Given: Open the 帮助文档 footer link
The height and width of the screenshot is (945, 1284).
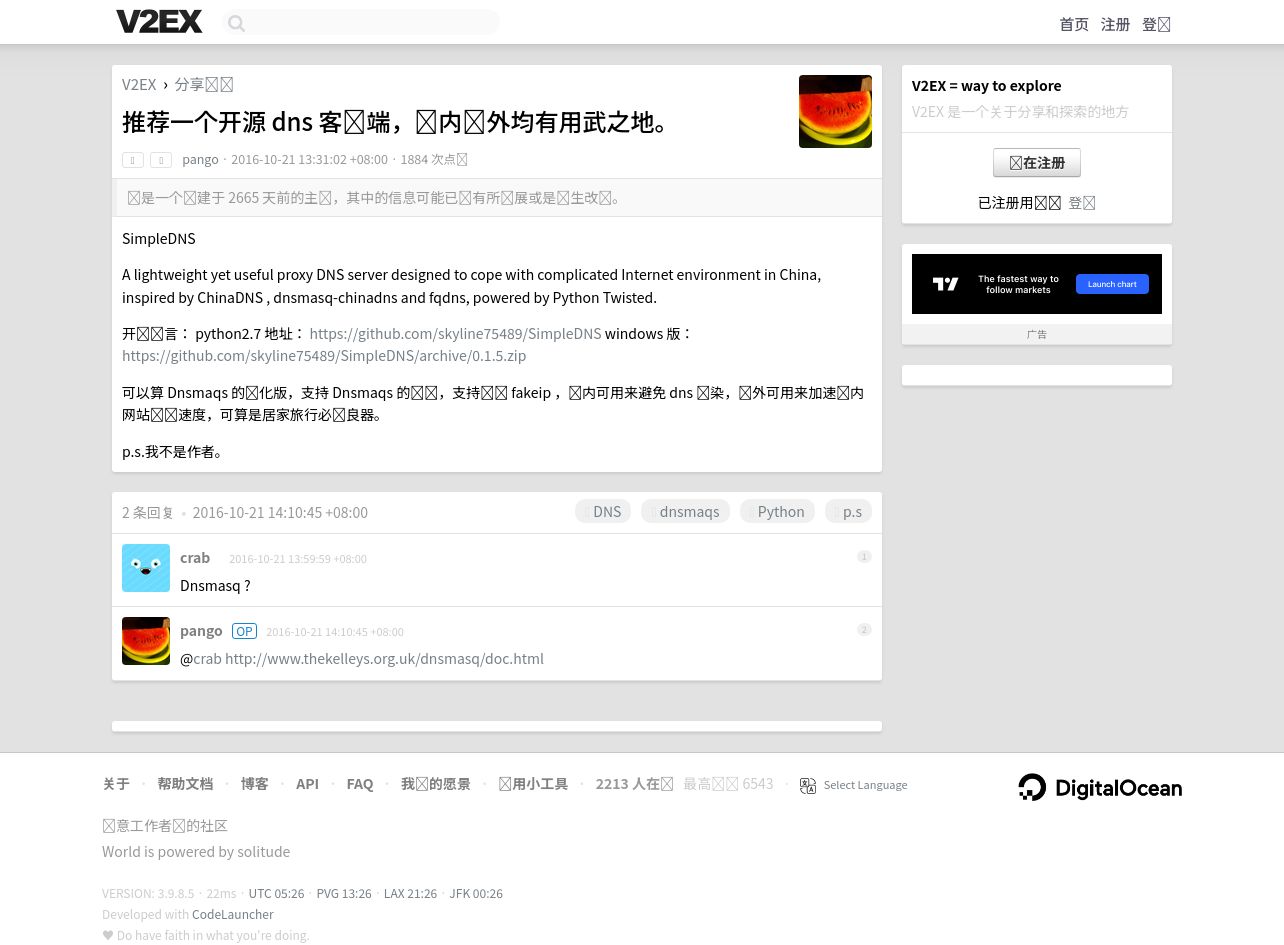Looking at the screenshot, I should [185, 784].
